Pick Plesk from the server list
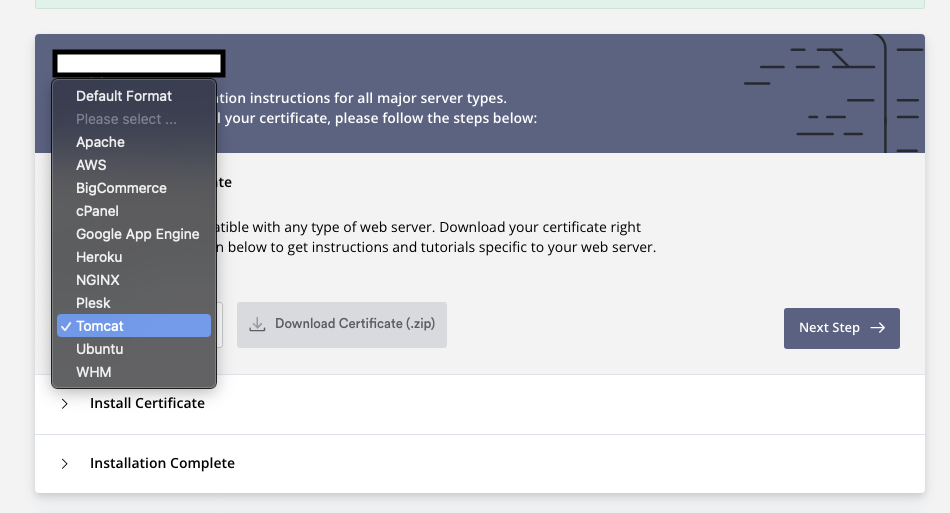Viewport: 950px width, 513px height. click(x=134, y=303)
